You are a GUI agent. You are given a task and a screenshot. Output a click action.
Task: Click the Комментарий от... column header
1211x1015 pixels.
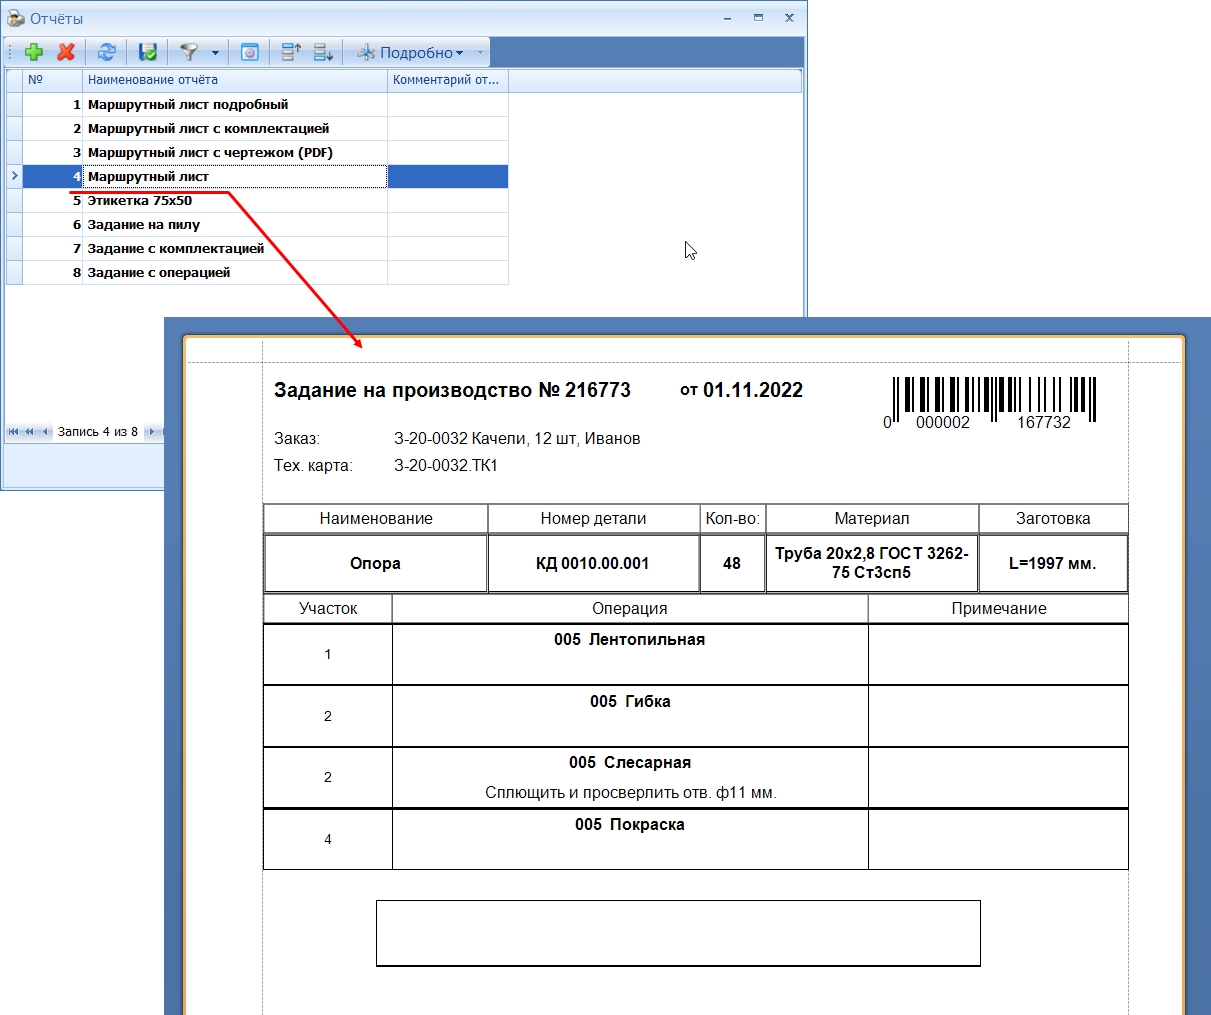[448, 80]
